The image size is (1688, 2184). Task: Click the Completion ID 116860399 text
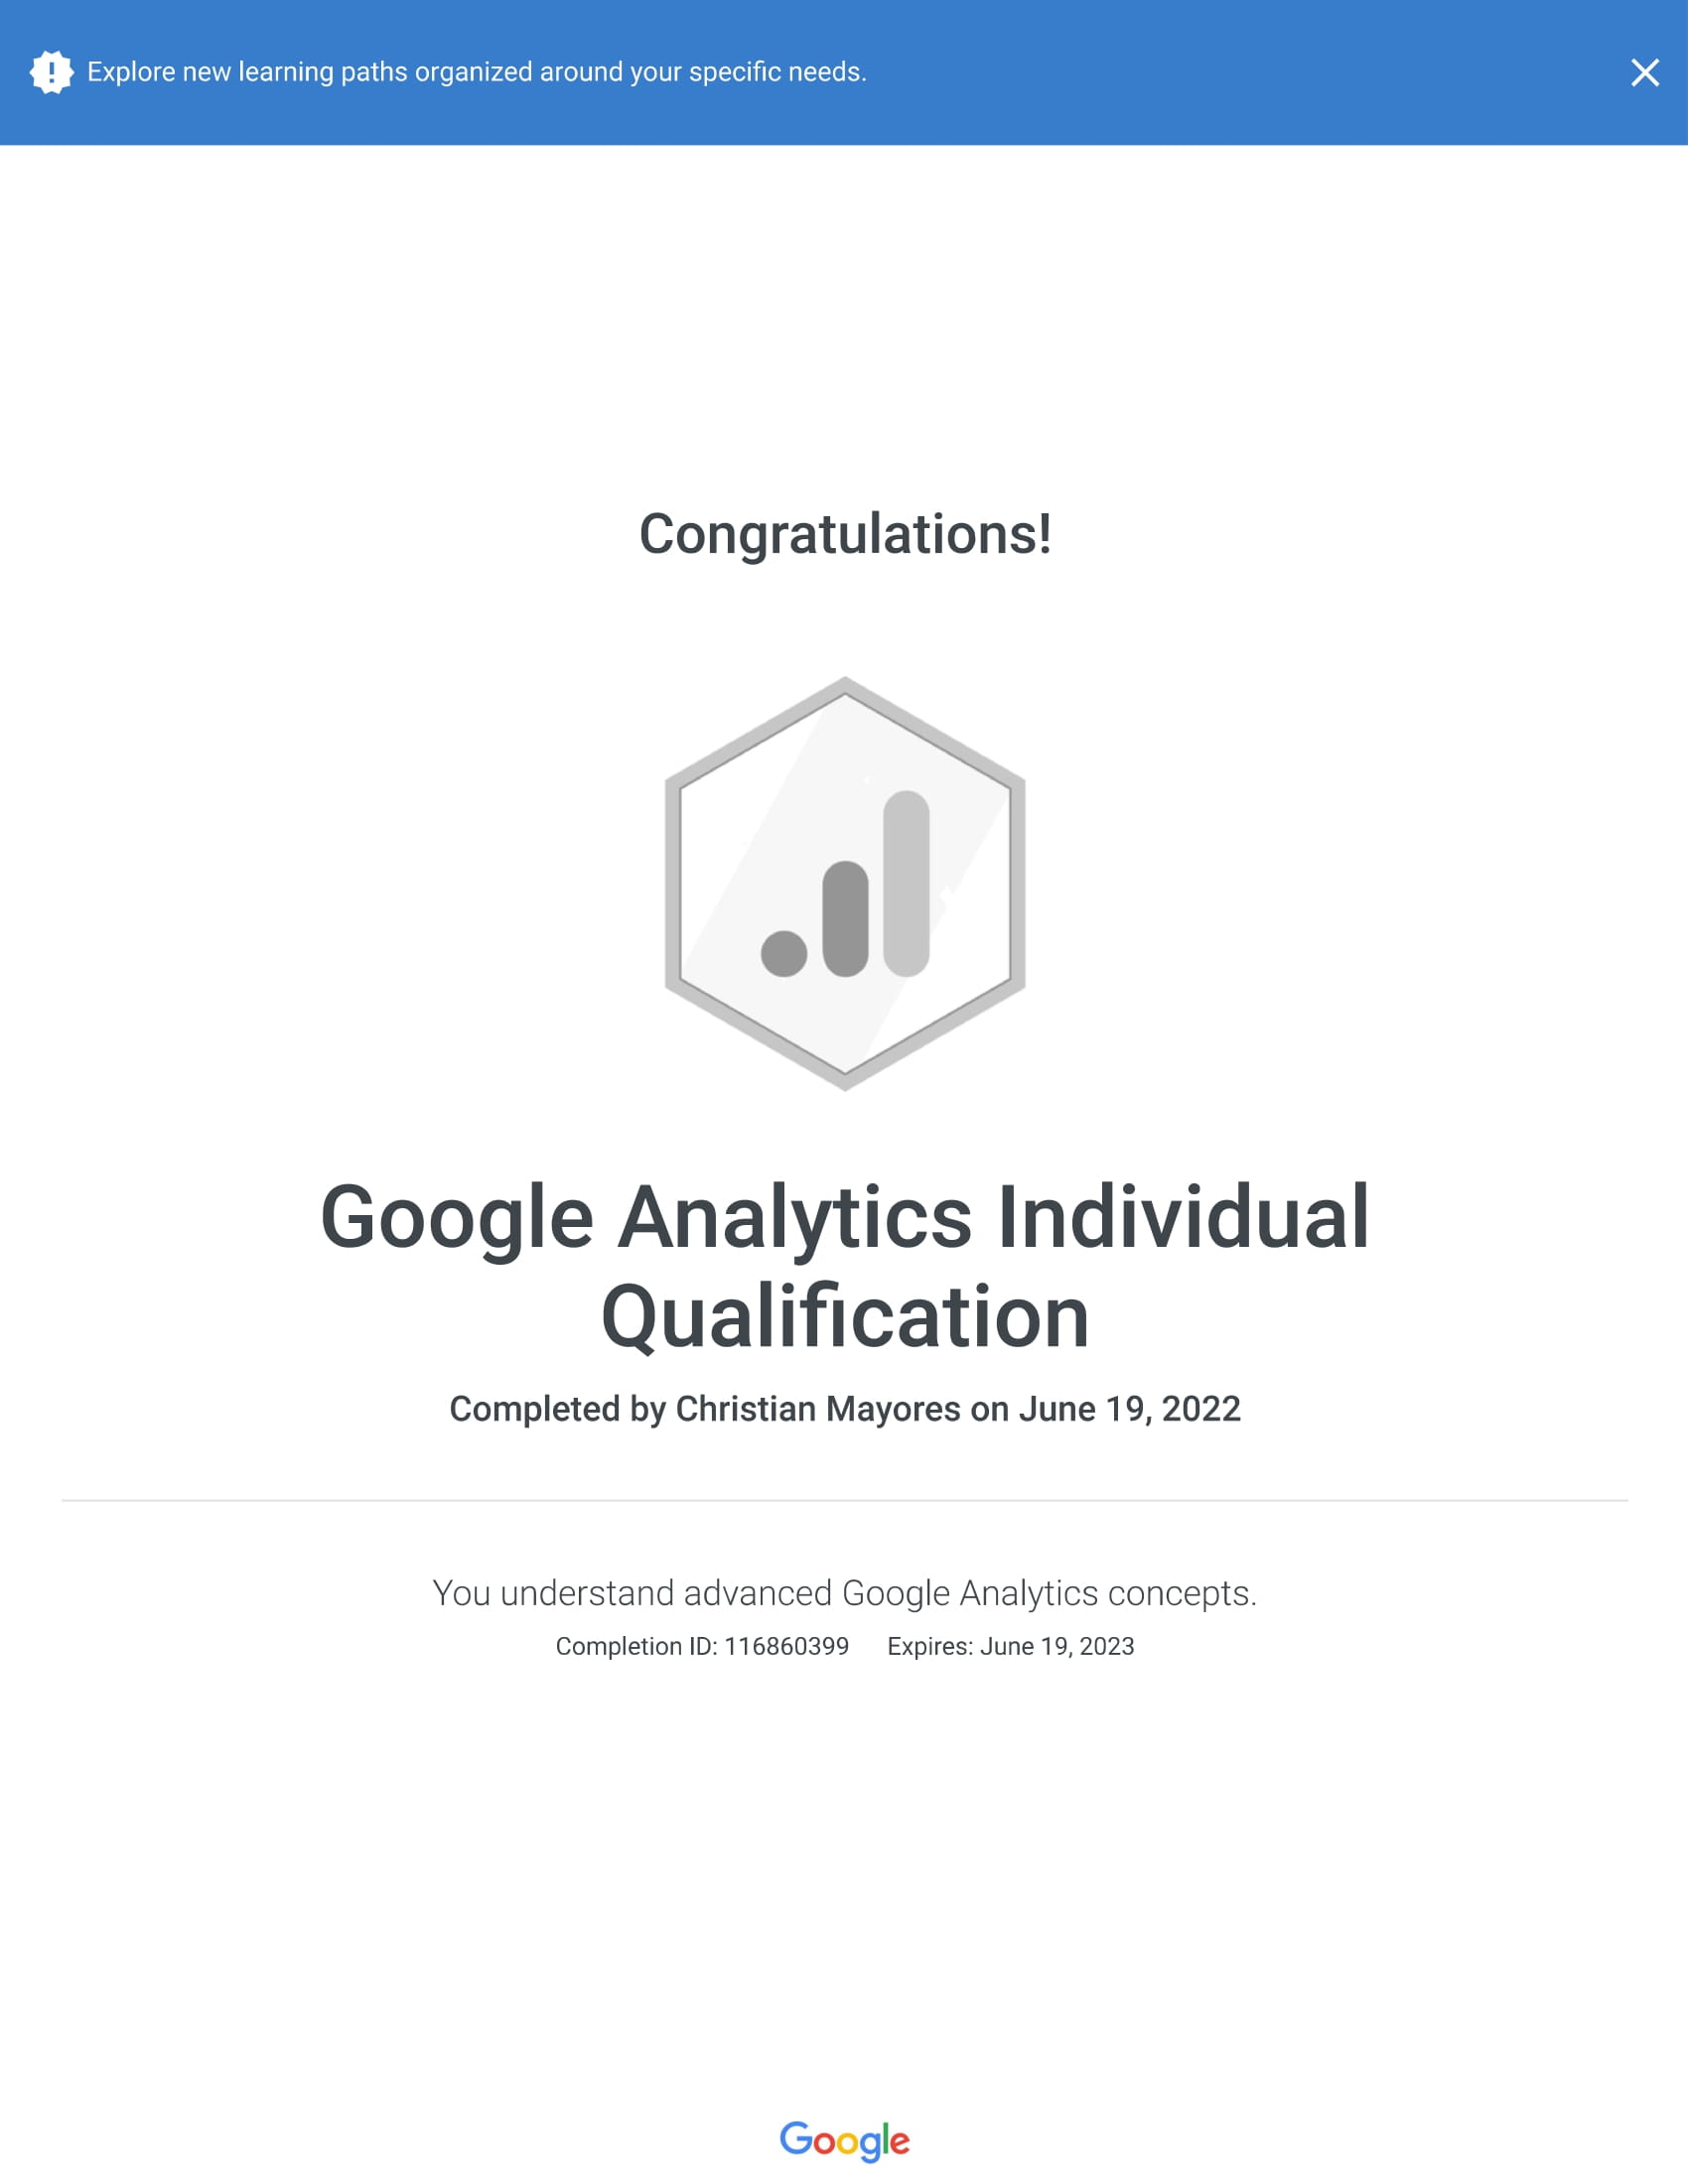point(704,1647)
